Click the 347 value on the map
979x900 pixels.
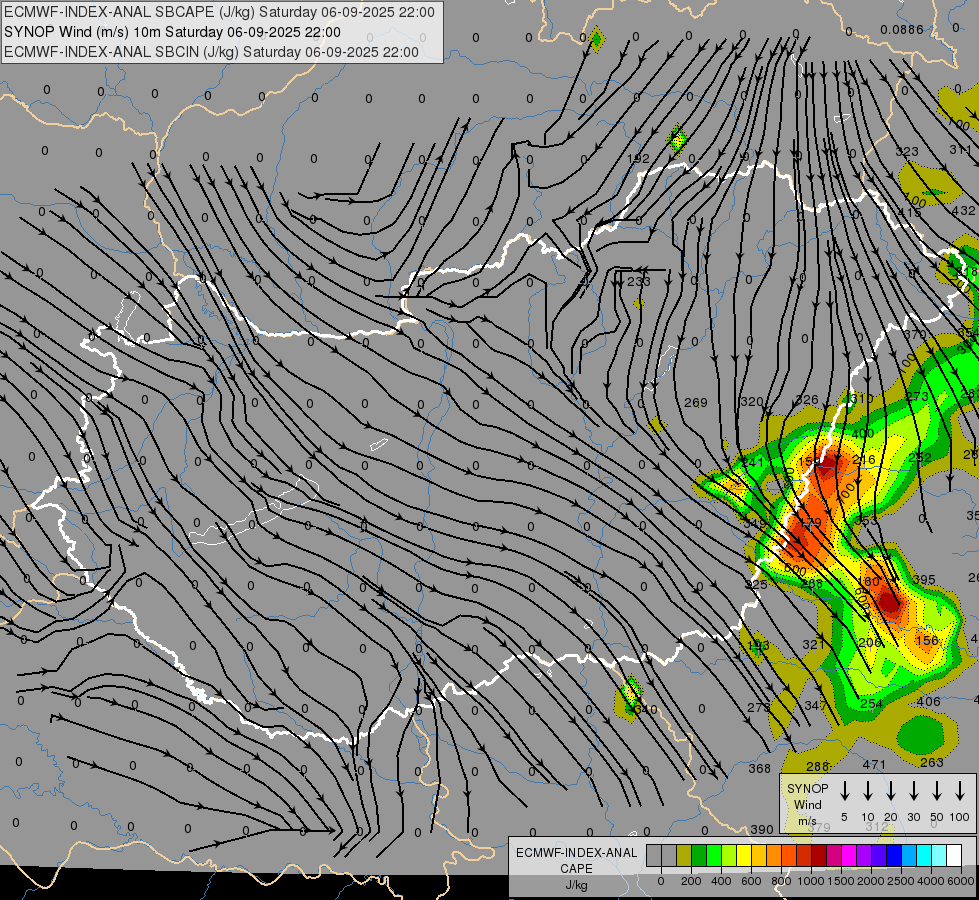coord(815,706)
